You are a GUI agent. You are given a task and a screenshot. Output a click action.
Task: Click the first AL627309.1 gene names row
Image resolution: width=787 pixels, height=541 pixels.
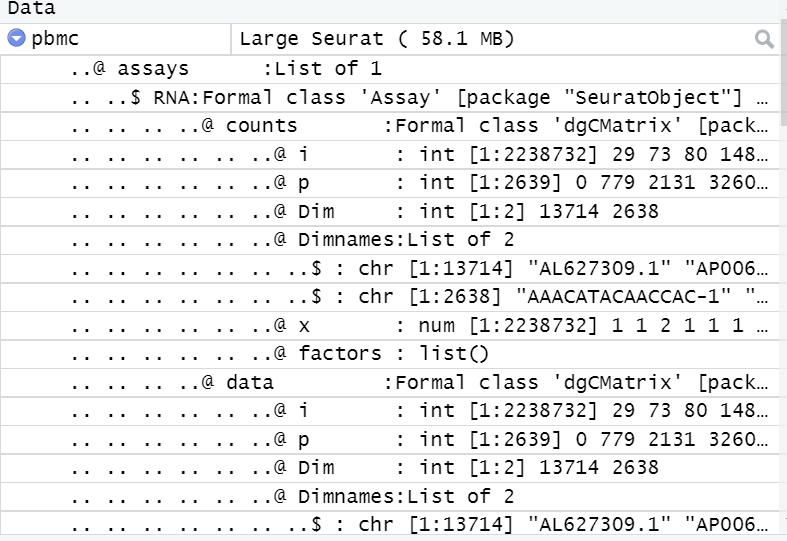389,268
